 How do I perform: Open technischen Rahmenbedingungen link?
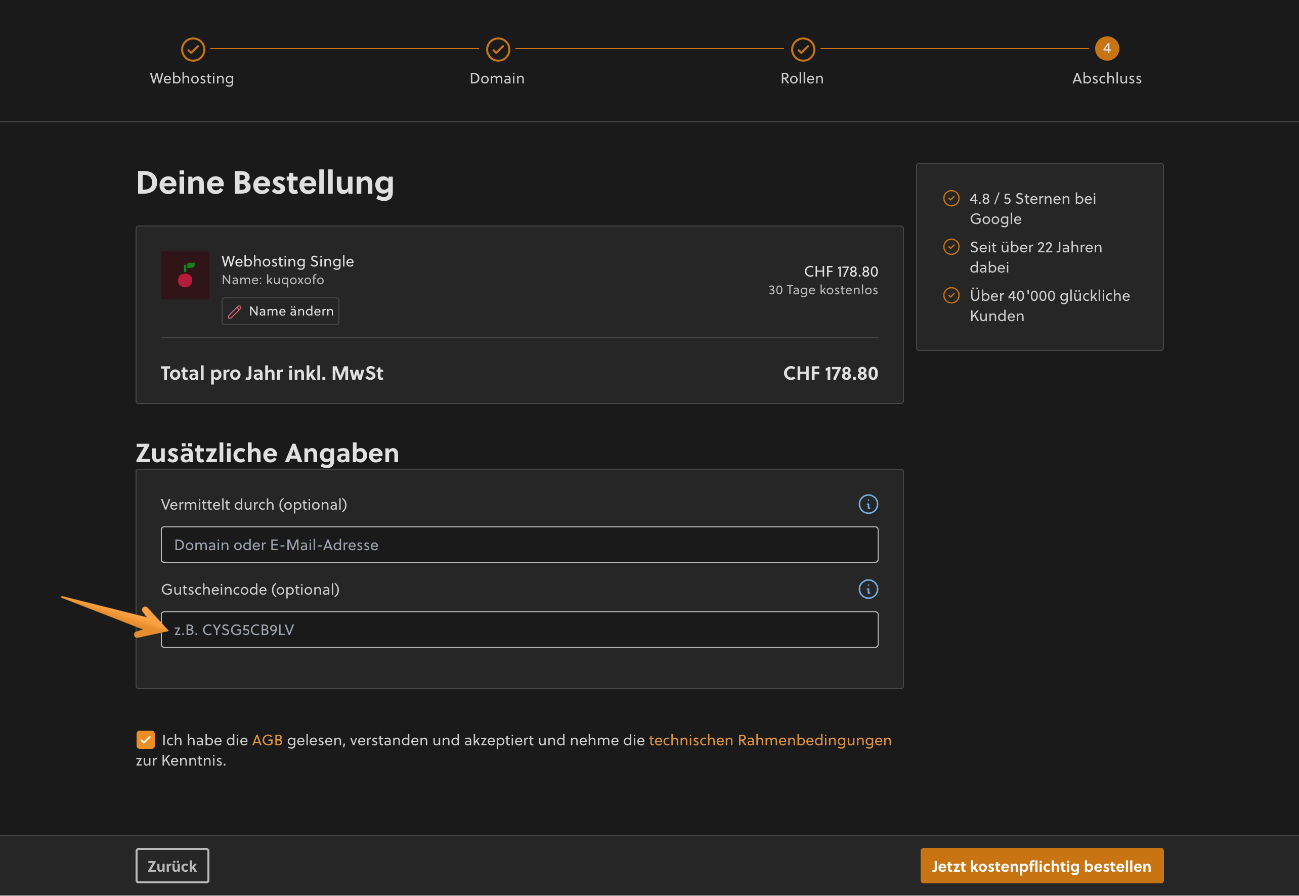(x=770, y=741)
